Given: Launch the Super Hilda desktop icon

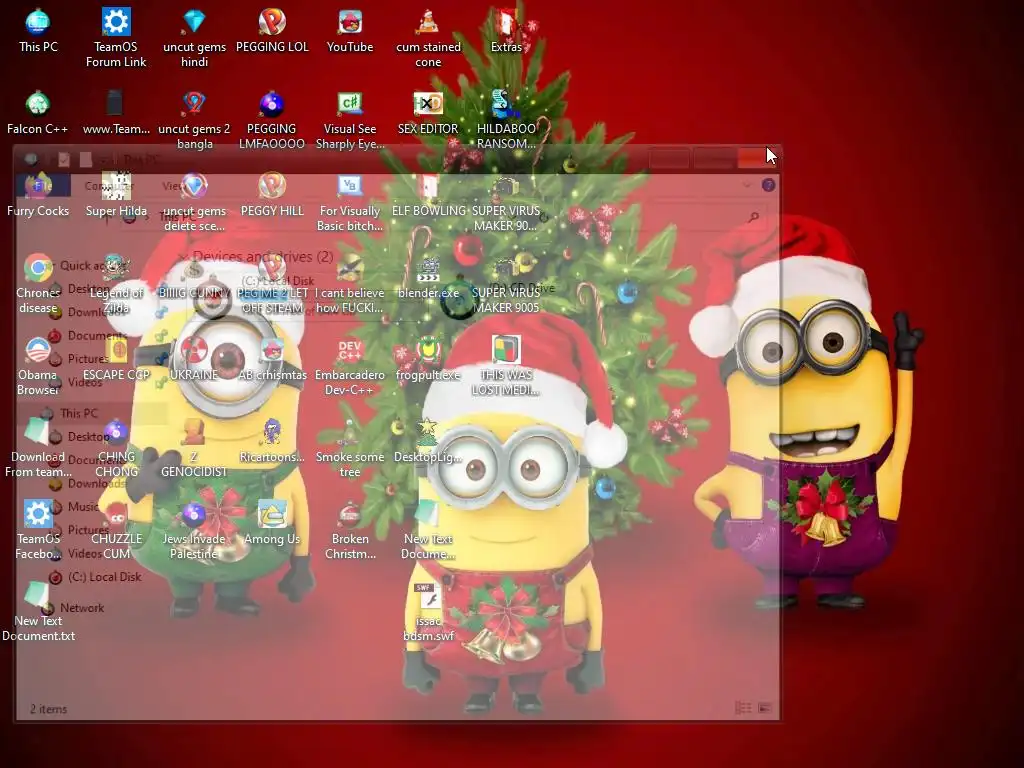Looking at the screenshot, I should [116, 195].
